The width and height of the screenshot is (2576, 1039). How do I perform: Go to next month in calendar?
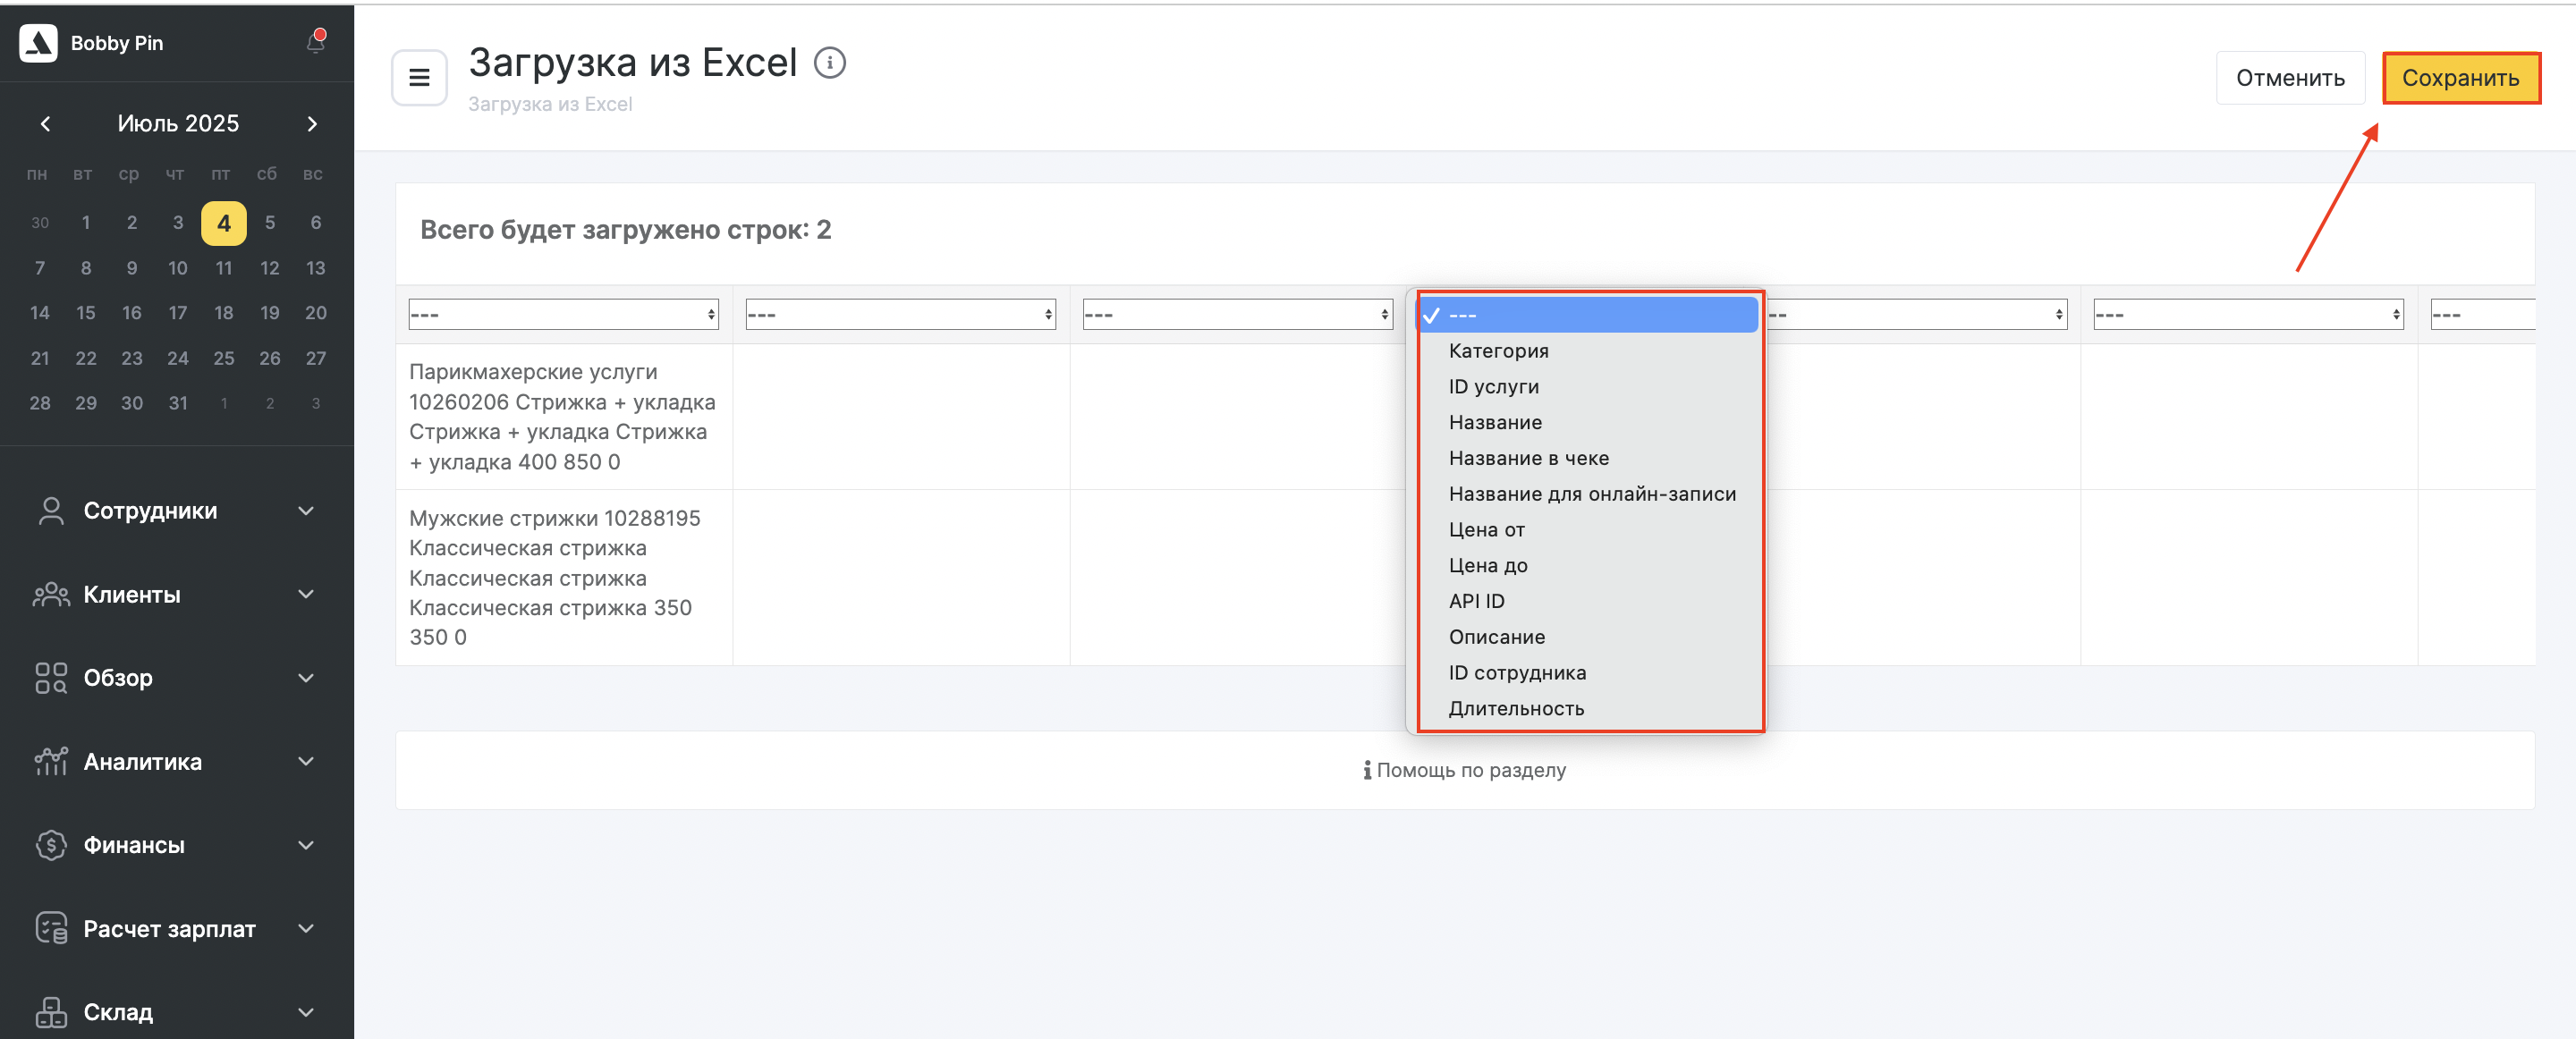312,124
